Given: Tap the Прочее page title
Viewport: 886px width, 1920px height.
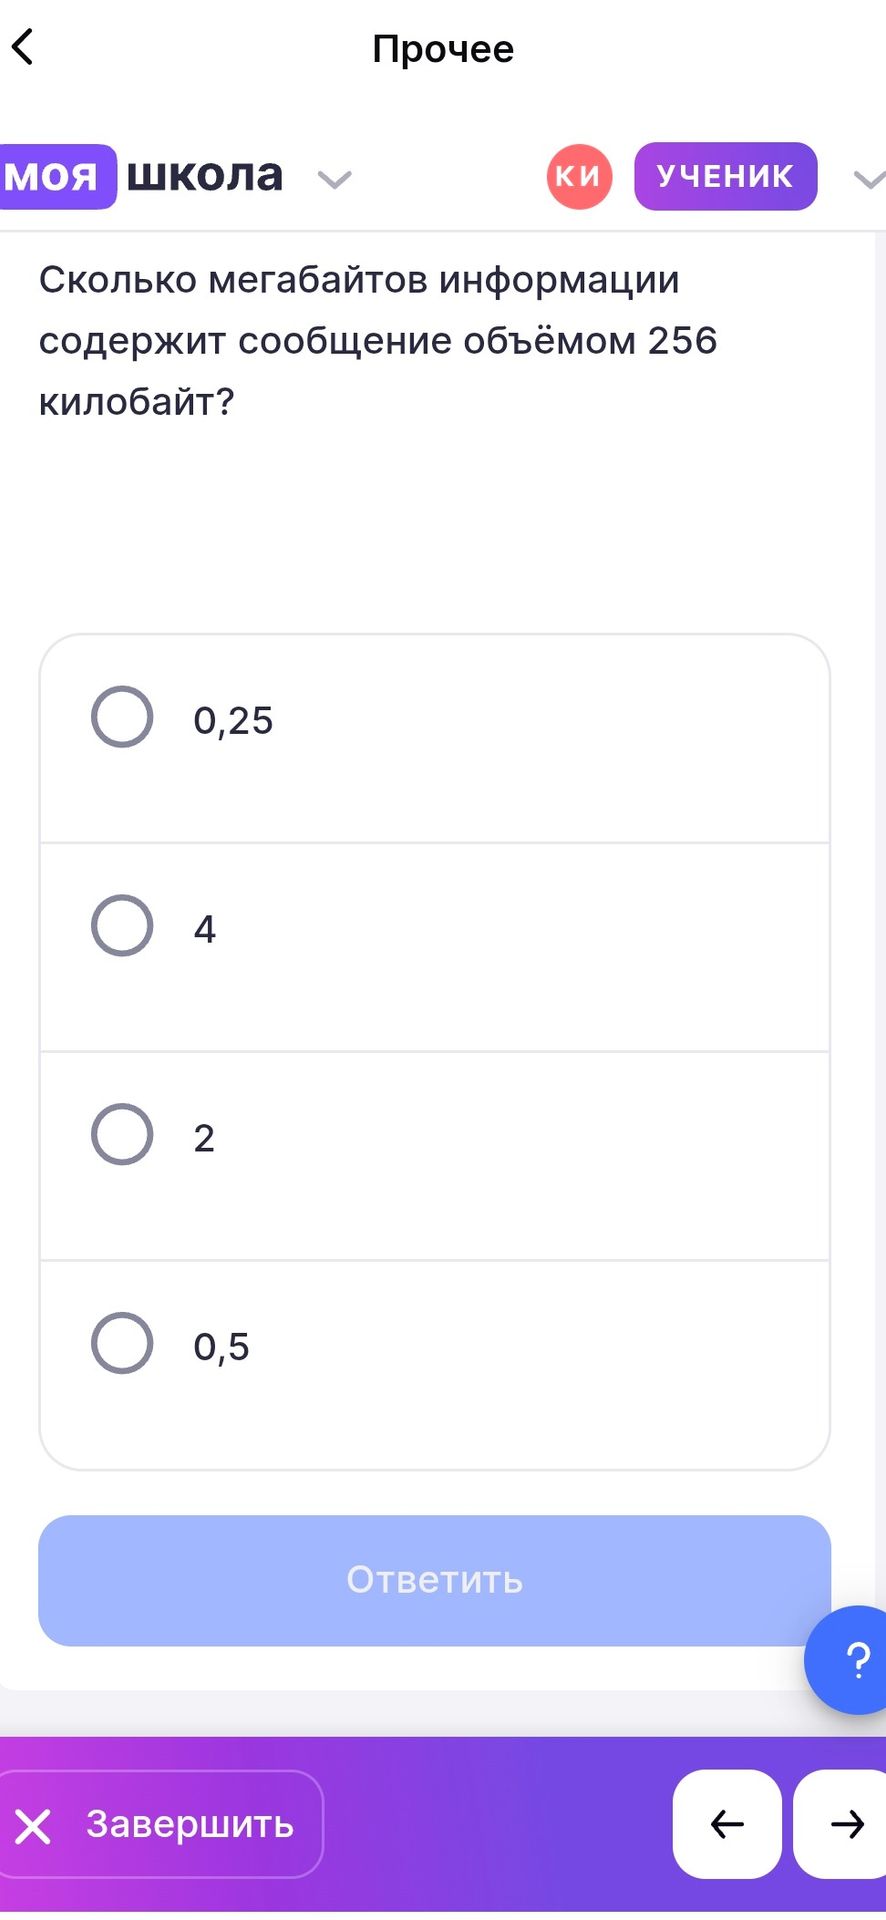Looking at the screenshot, I should click(x=443, y=48).
